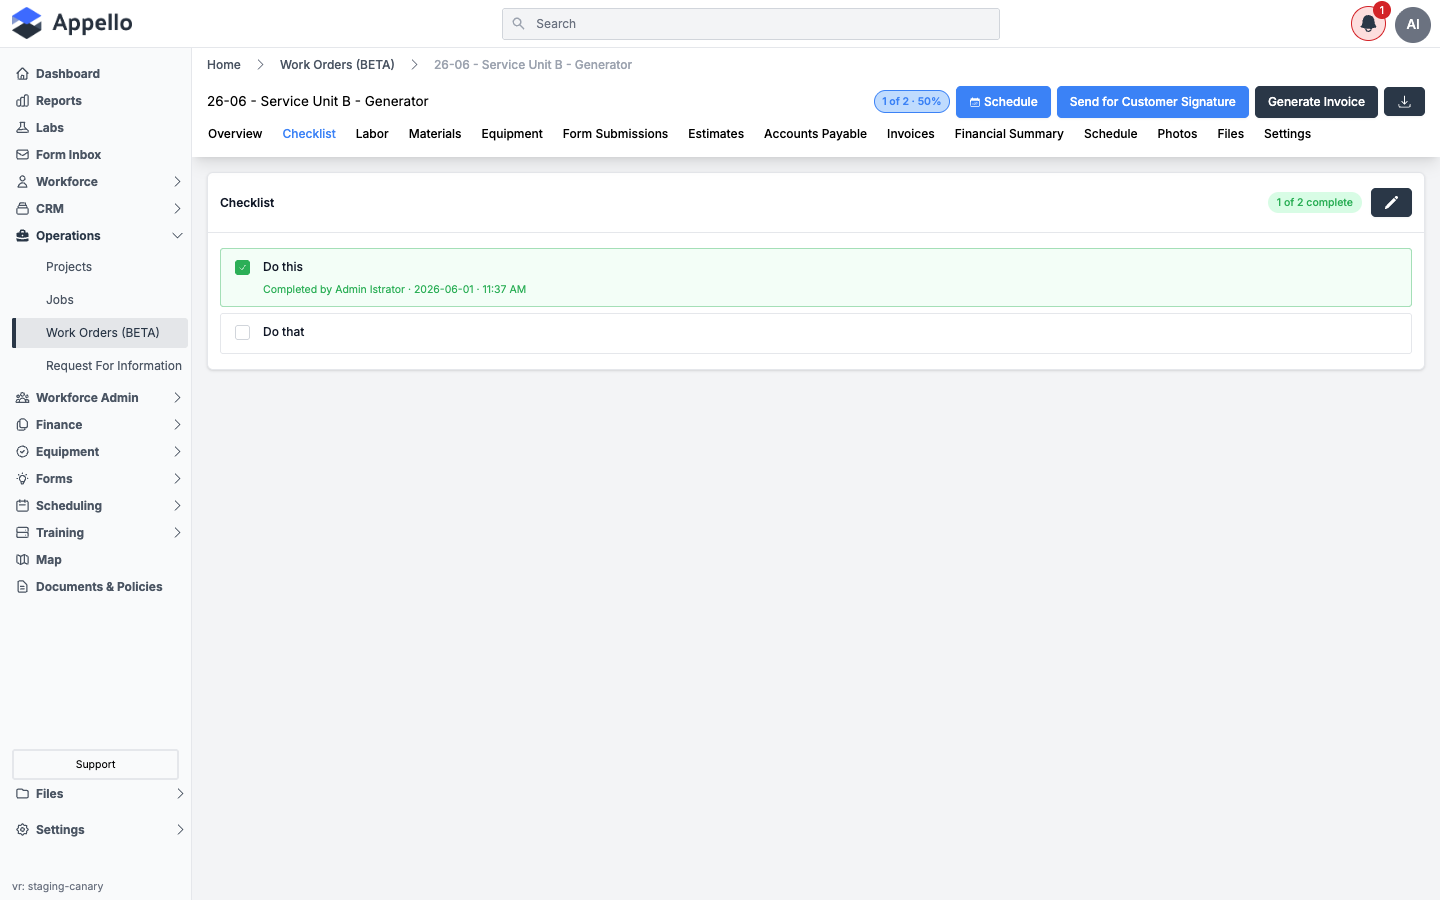The width and height of the screenshot is (1440, 918).
Task: Click the CRM sidebar icon
Action: click(x=22, y=209)
